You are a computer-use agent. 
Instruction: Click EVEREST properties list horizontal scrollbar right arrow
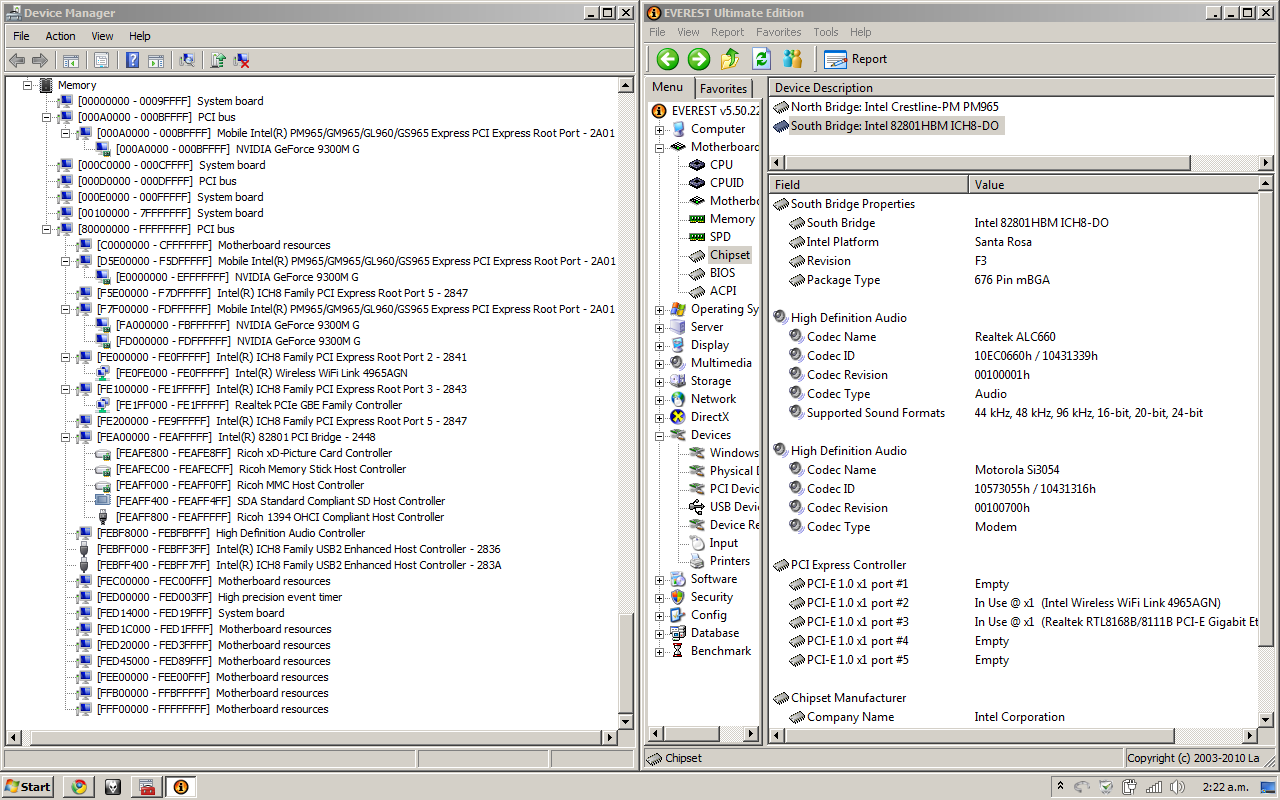click(1250, 735)
